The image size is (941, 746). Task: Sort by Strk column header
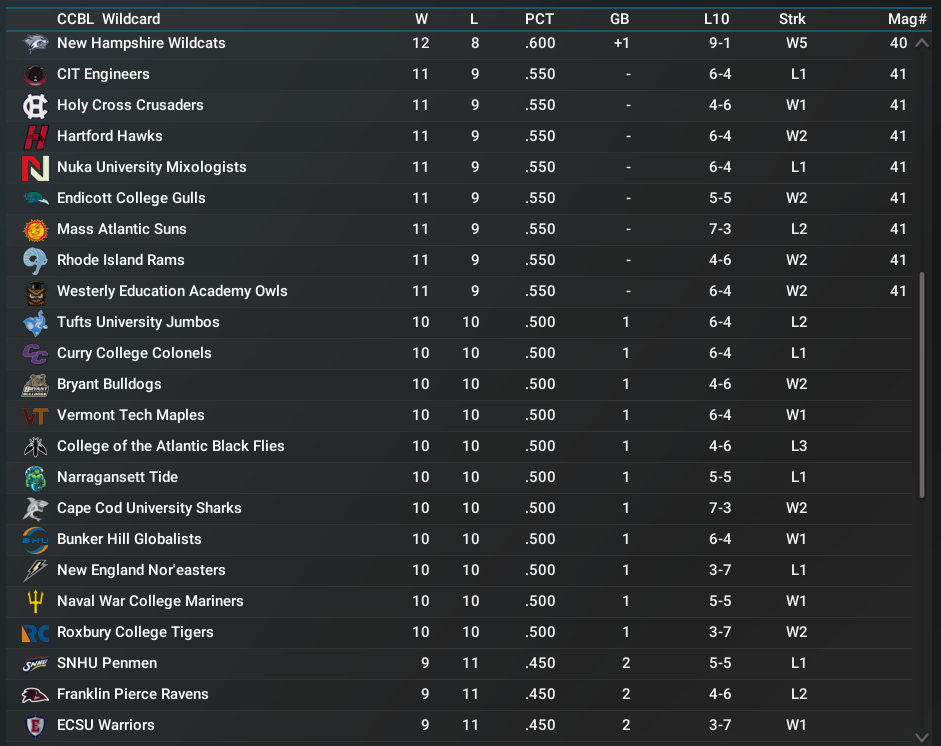pos(792,19)
